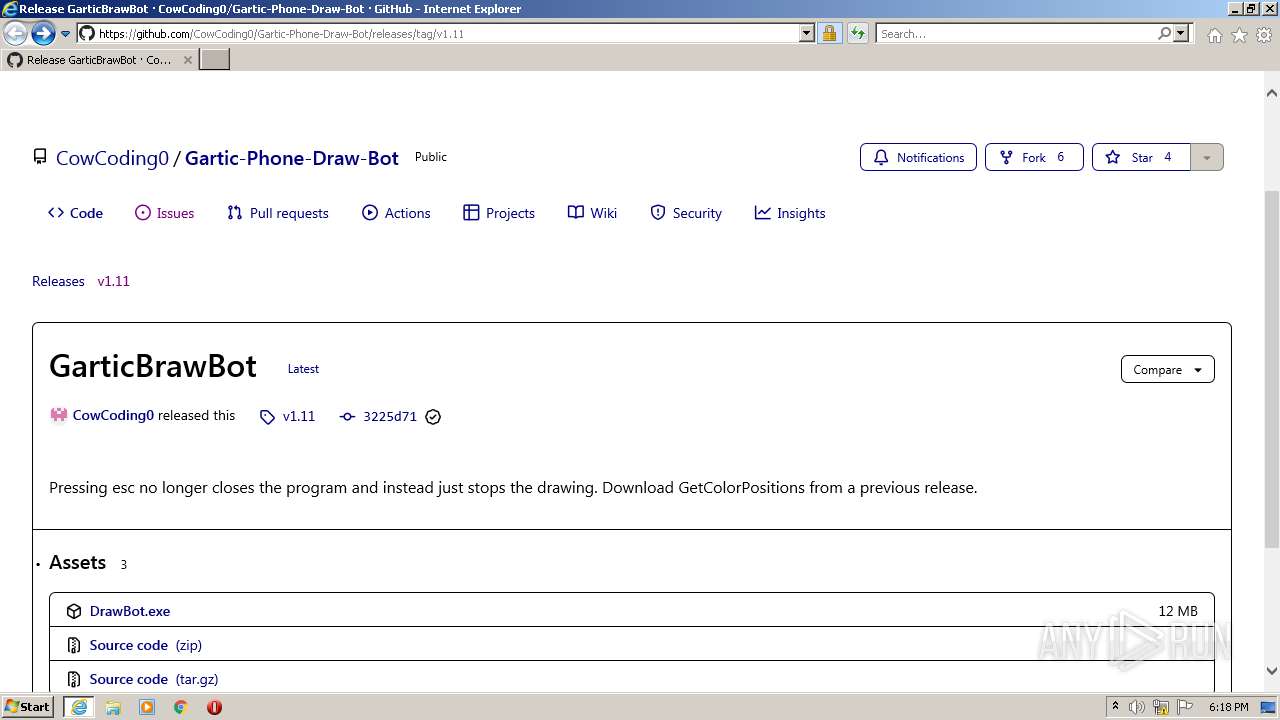Viewport: 1280px width, 720px height.
Task: Click the scroll up arrow
Action: pyautogui.click(x=1272, y=93)
